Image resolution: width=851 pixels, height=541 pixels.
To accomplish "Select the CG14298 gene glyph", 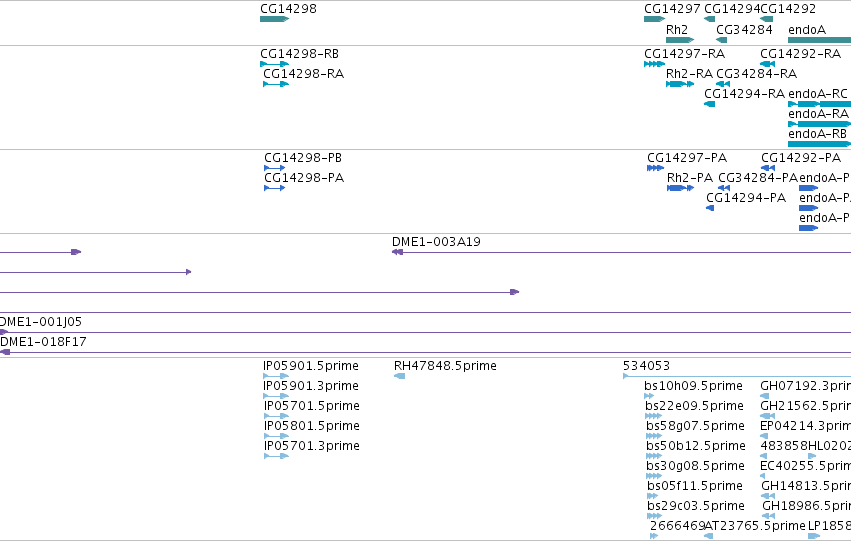I will point(275,19).
